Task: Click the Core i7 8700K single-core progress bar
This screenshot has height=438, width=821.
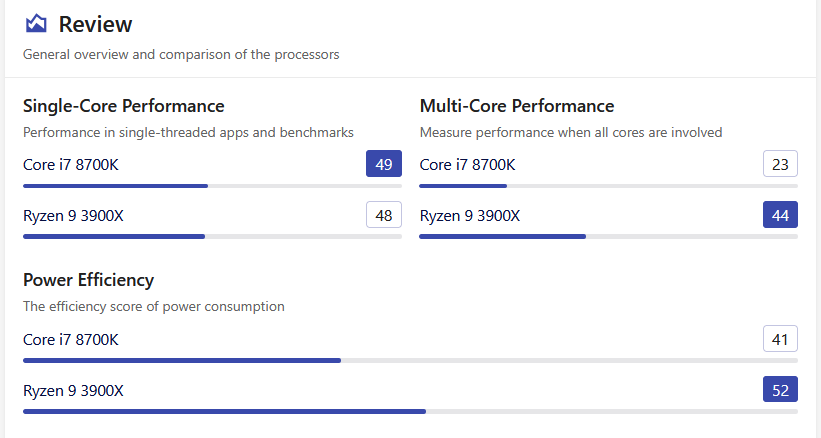Action: pyautogui.click(x=212, y=186)
